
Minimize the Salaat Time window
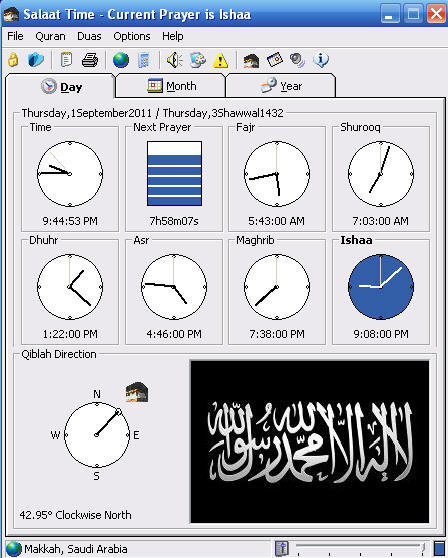390,14
